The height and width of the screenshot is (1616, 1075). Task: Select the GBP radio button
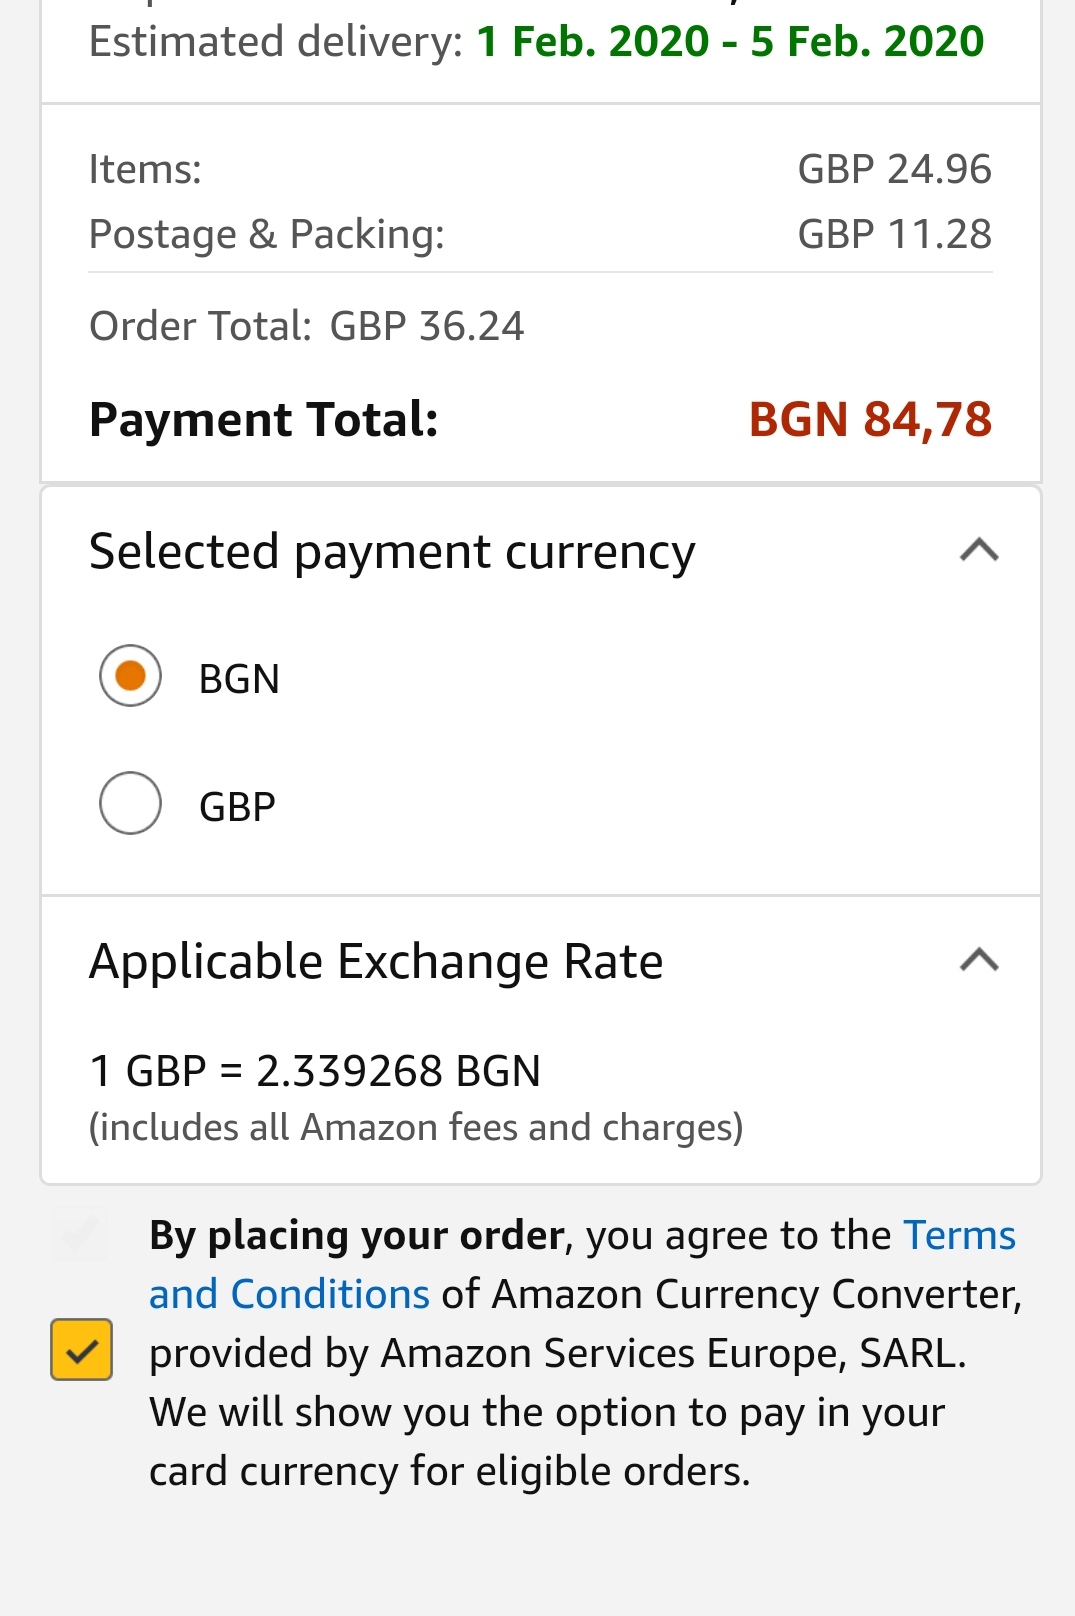pyautogui.click(x=130, y=804)
